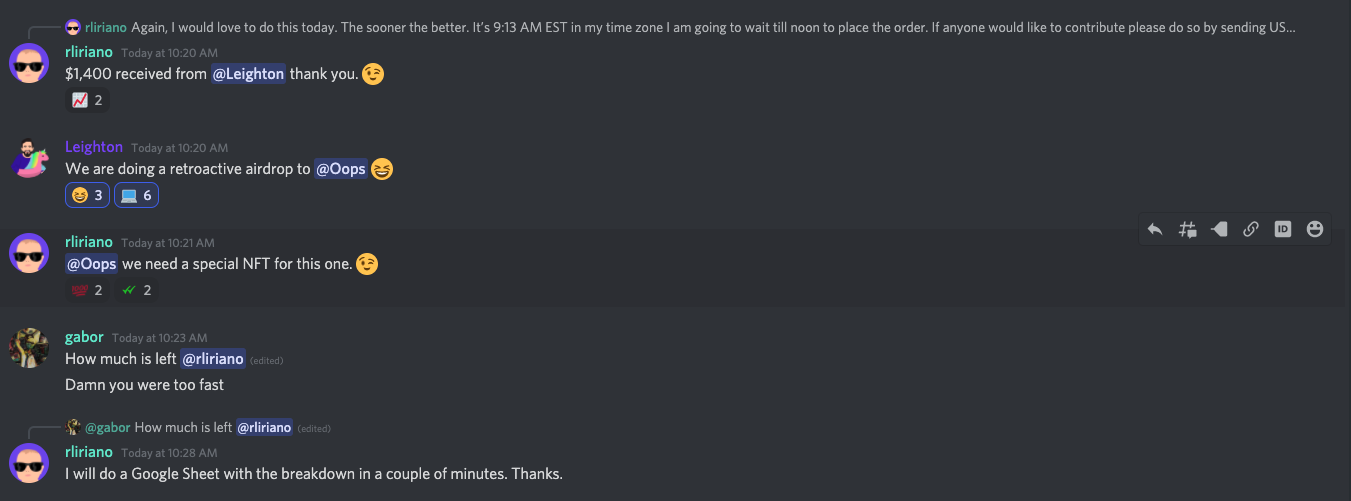Copy message link with chain icon

pos(1251,229)
